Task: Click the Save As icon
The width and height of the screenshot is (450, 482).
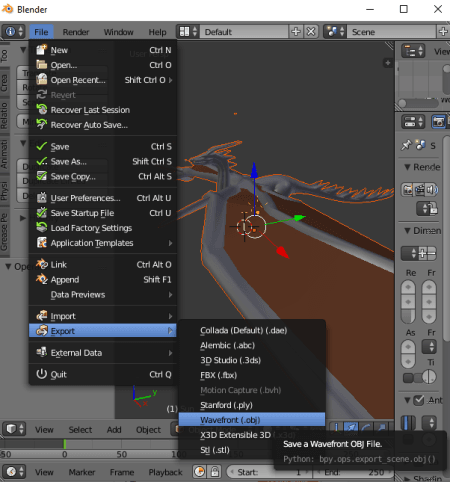Action: point(42,161)
